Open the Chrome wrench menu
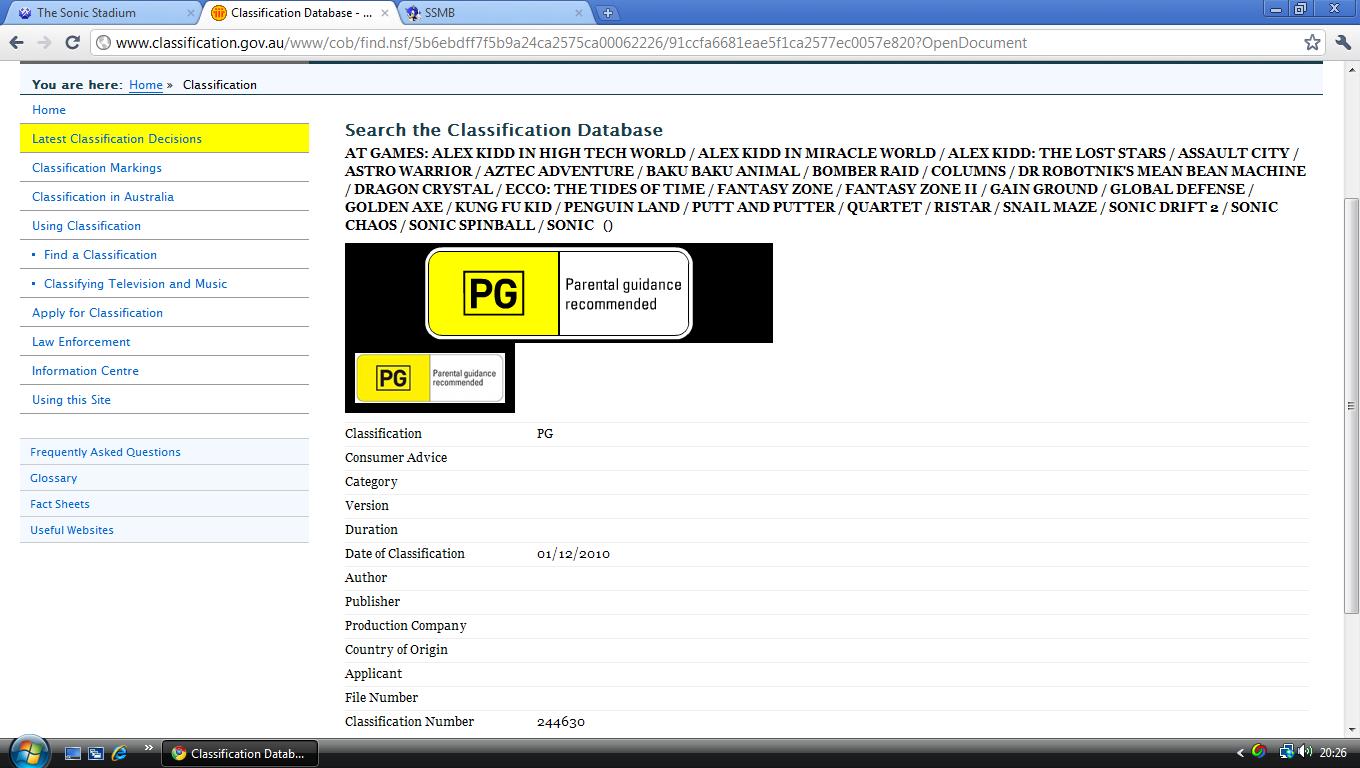Viewport: 1360px width, 768px height. 1342,42
